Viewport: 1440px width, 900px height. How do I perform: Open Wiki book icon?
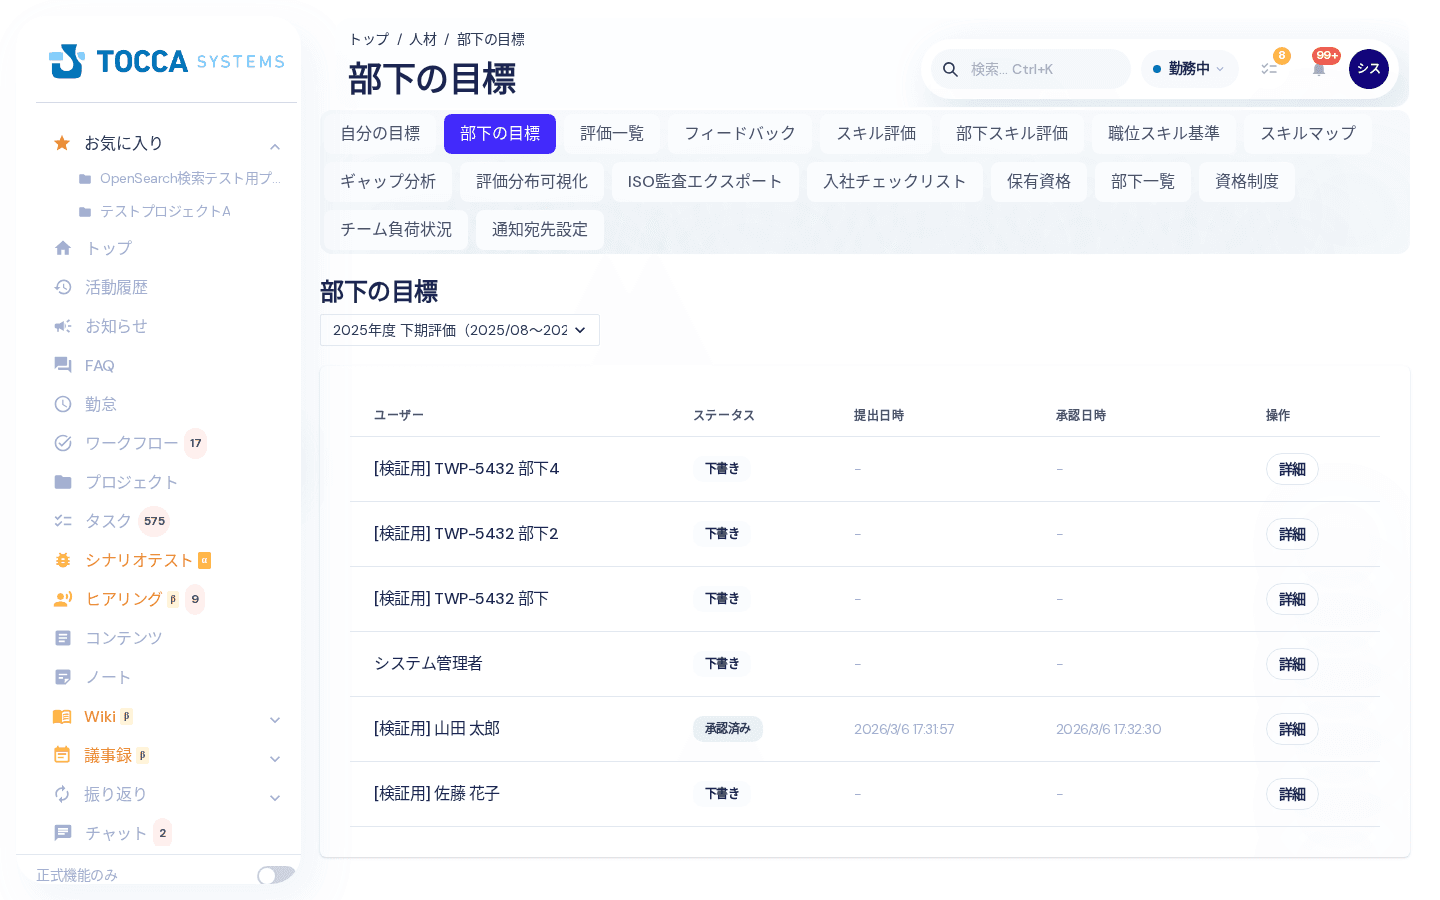tap(62, 716)
